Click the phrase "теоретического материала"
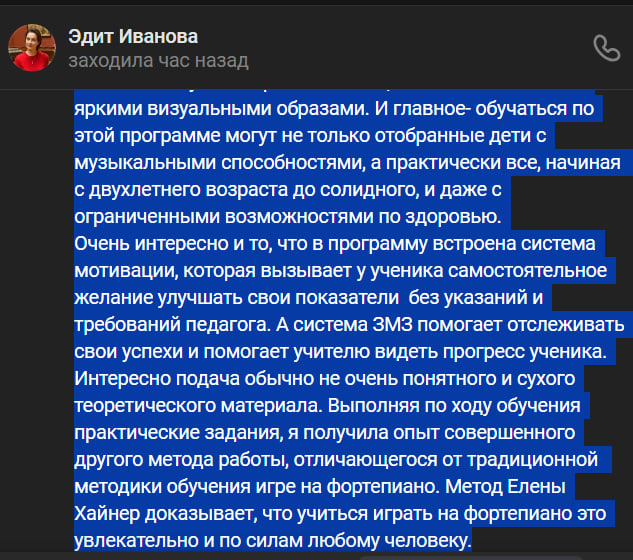The image size is (633, 560). point(198,406)
